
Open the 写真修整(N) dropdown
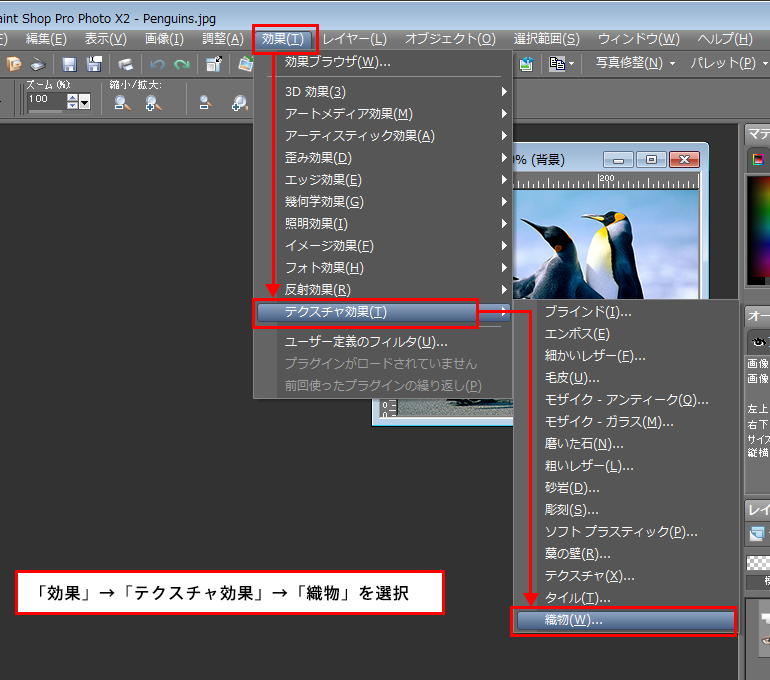click(635, 63)
